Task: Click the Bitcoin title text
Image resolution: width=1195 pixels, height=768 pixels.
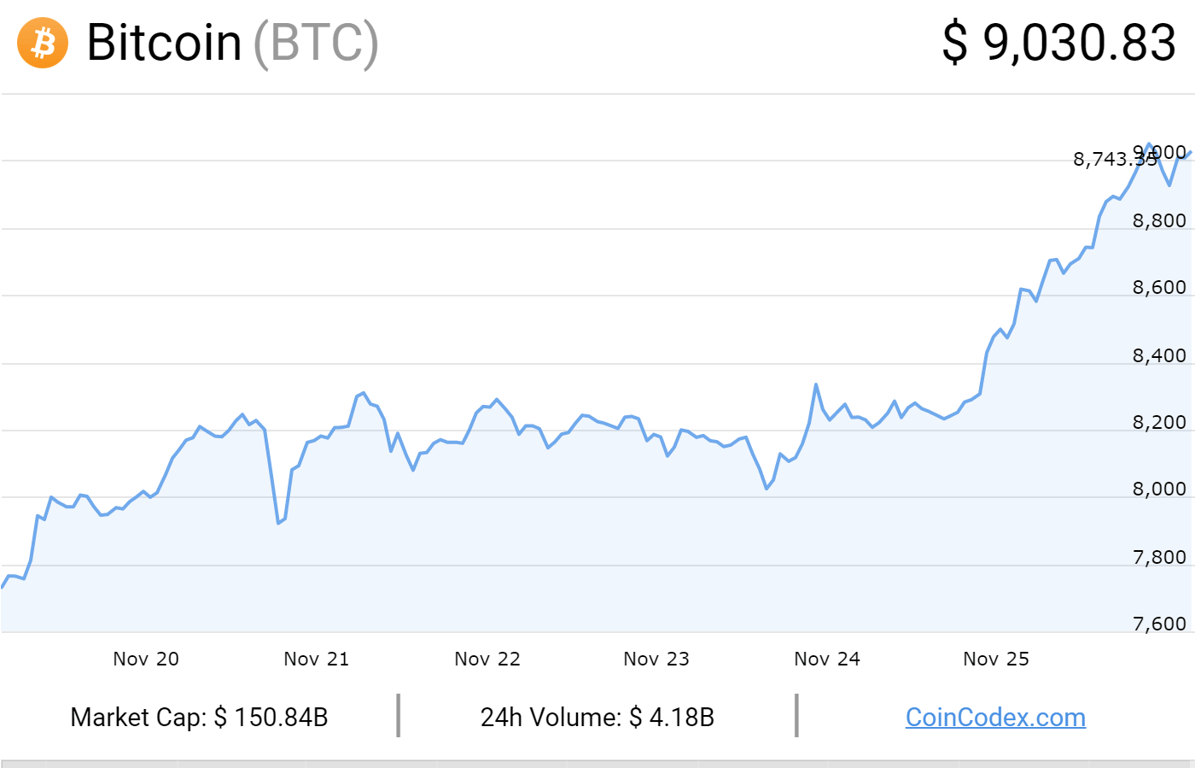Action: pyautogui.click(x=164, y=43)
